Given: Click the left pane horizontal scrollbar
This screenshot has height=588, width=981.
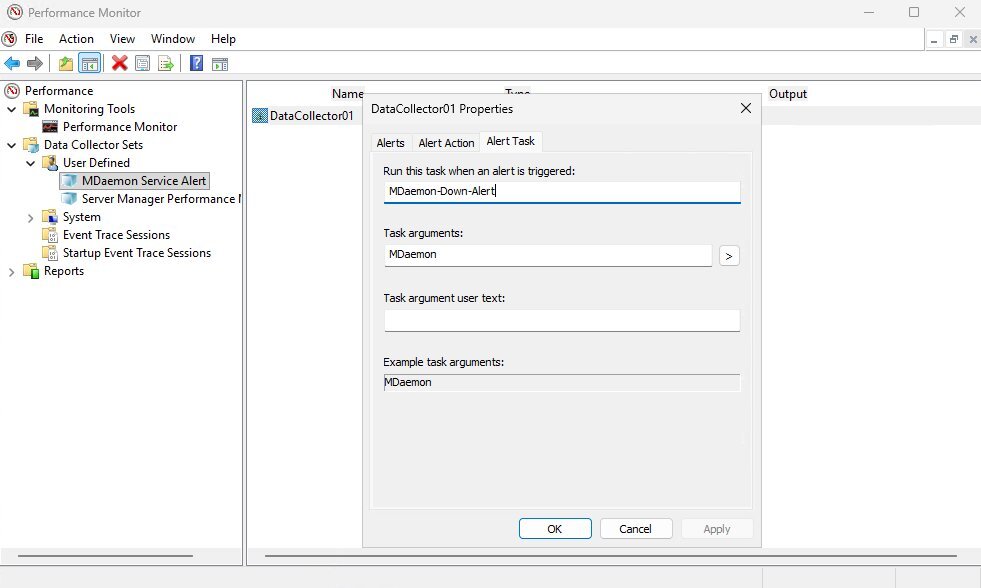Looking at the screenshot, I should pos(105,555).
